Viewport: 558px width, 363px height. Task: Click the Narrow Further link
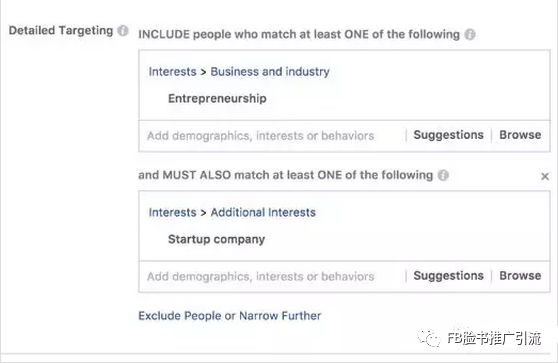(280, 316)
